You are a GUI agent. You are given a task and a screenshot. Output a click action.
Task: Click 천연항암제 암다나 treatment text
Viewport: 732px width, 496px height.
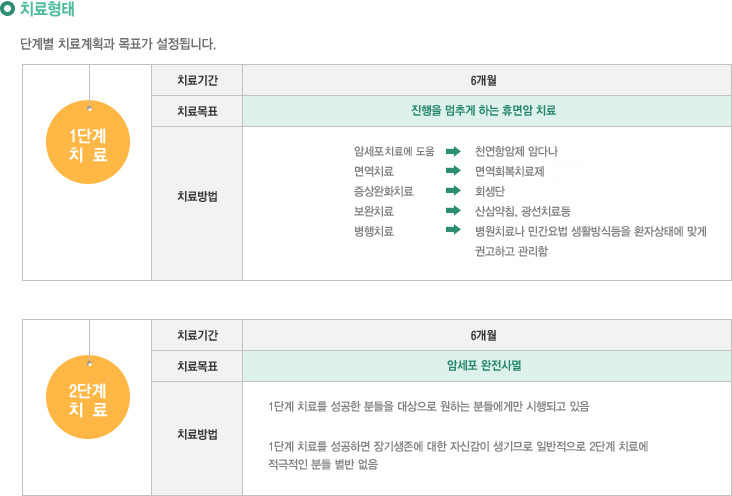pos(516,151)
